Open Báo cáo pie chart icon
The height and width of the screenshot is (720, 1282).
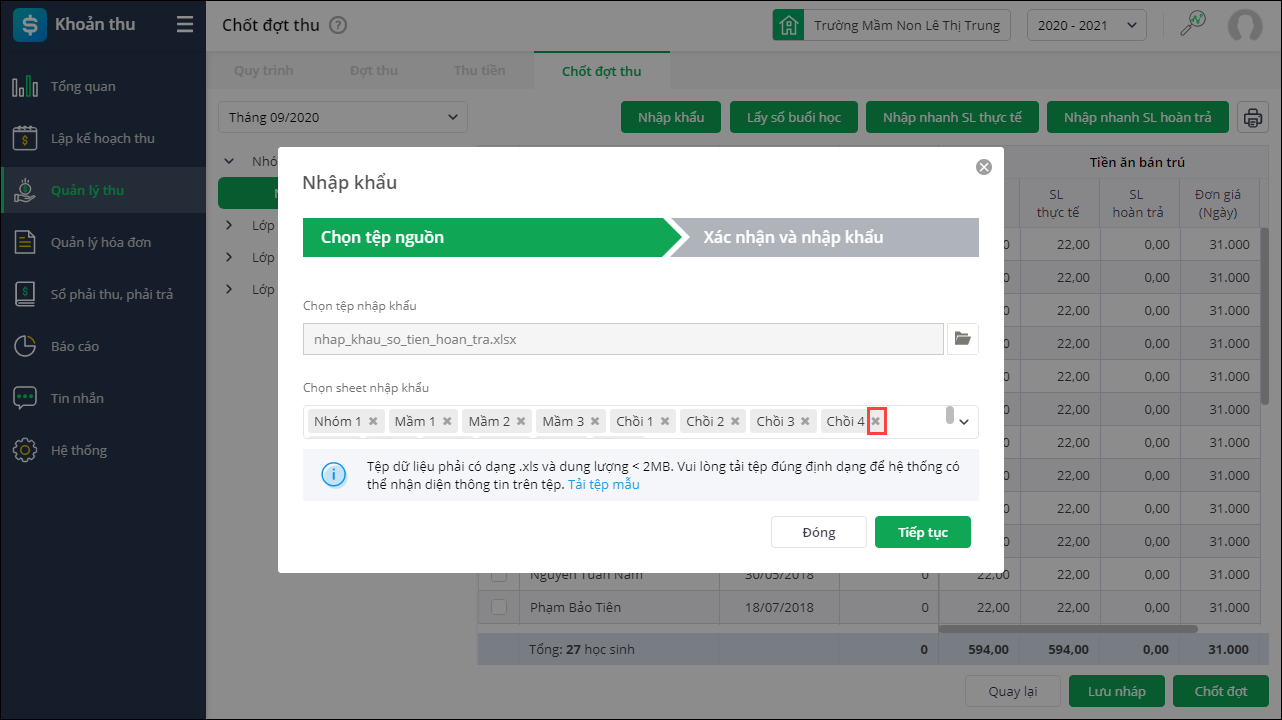tap(25, 347)
